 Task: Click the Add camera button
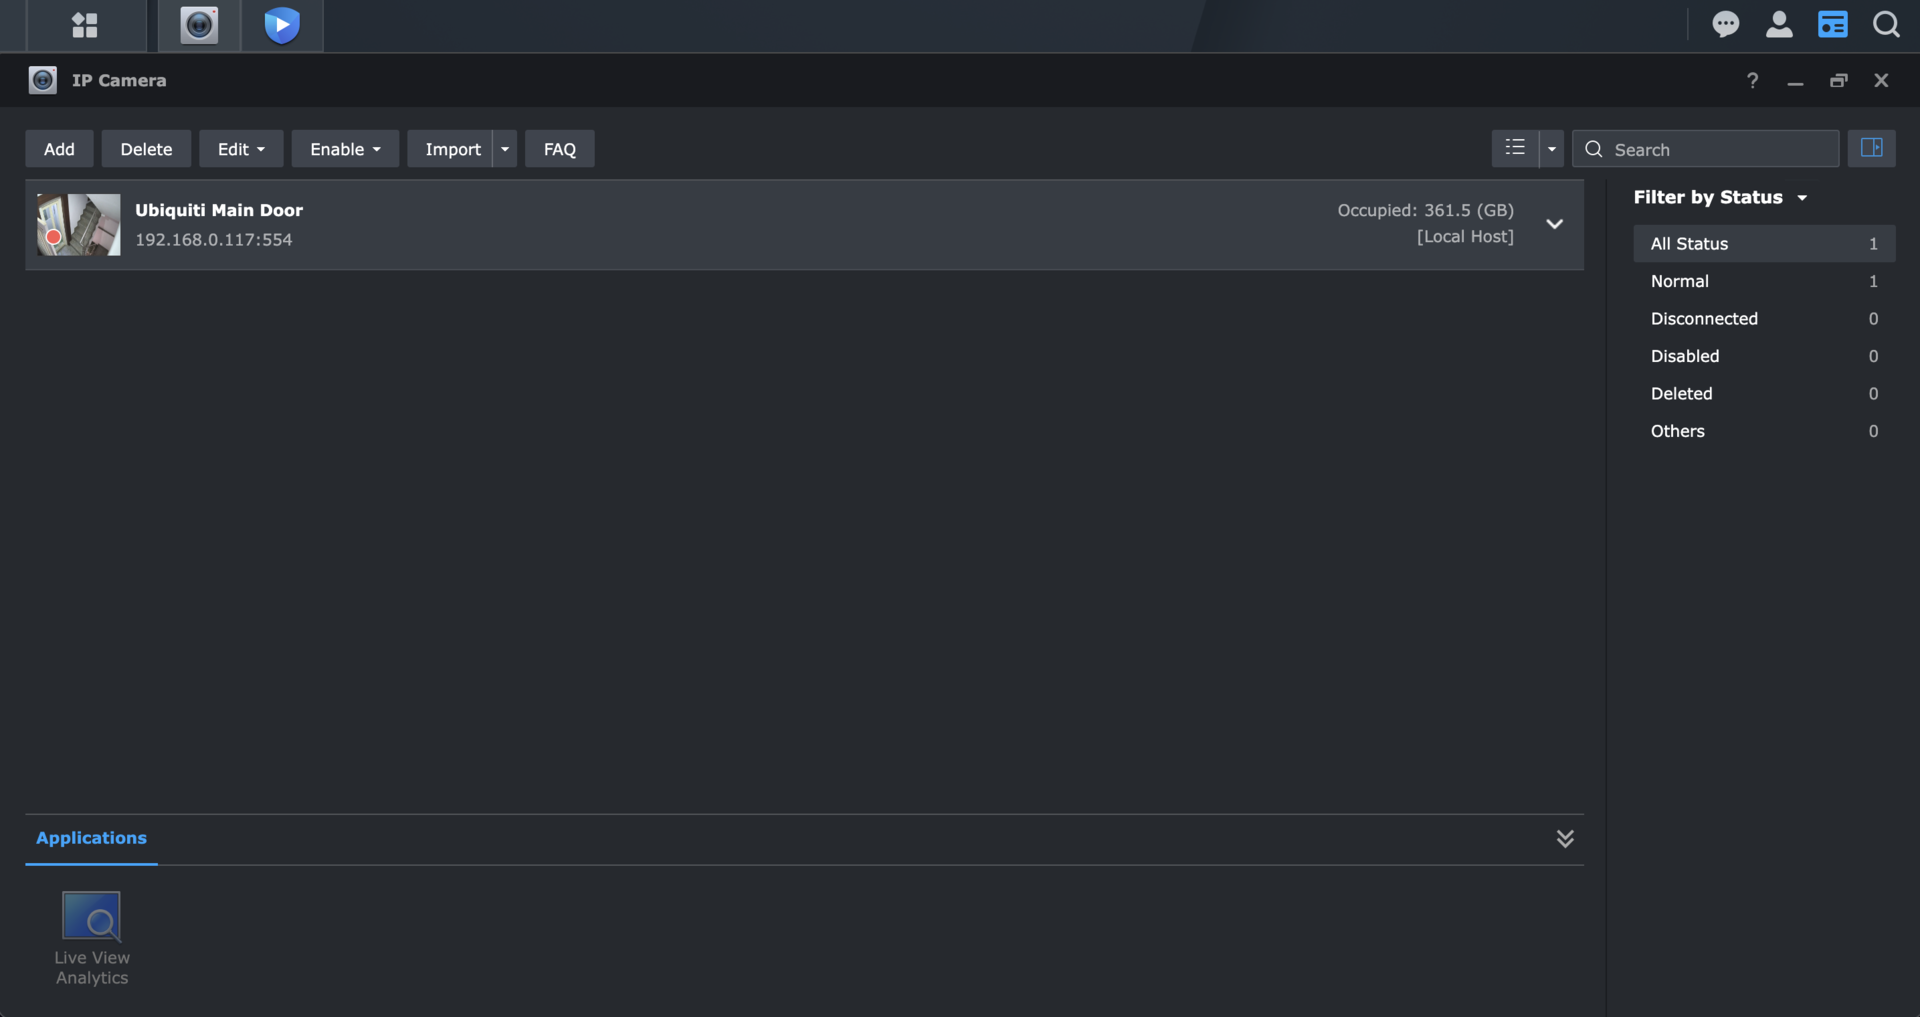(x=59, y=149)
